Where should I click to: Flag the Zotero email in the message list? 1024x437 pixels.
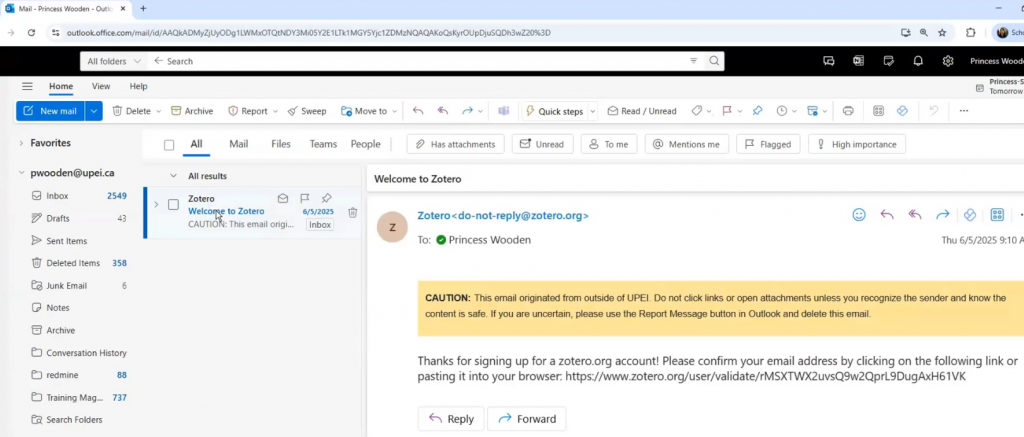tap(305, 198)
